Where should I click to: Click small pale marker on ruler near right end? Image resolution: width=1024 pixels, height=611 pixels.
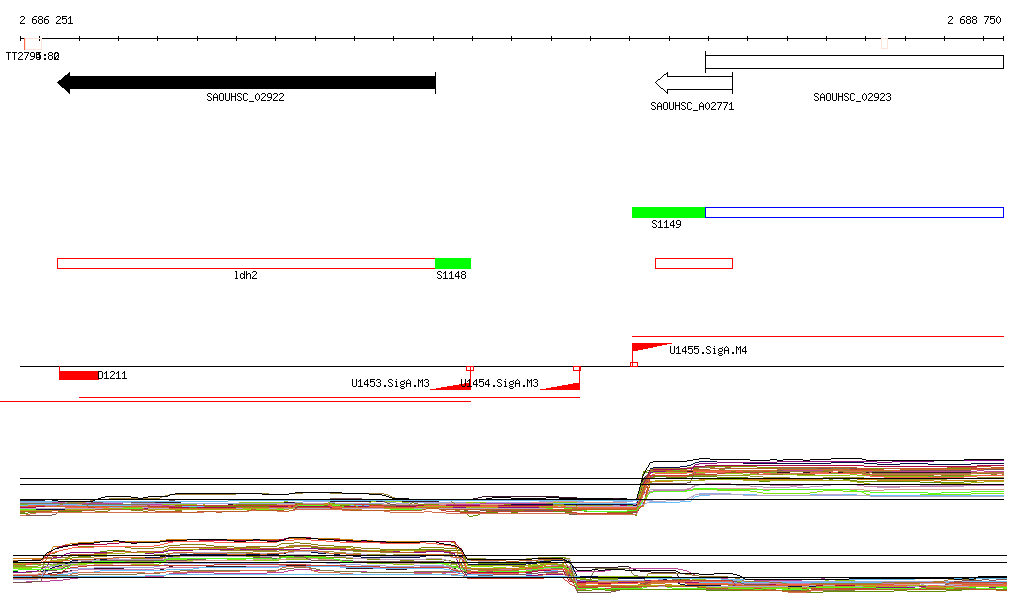pyautogui.click(x=884, y=43)
